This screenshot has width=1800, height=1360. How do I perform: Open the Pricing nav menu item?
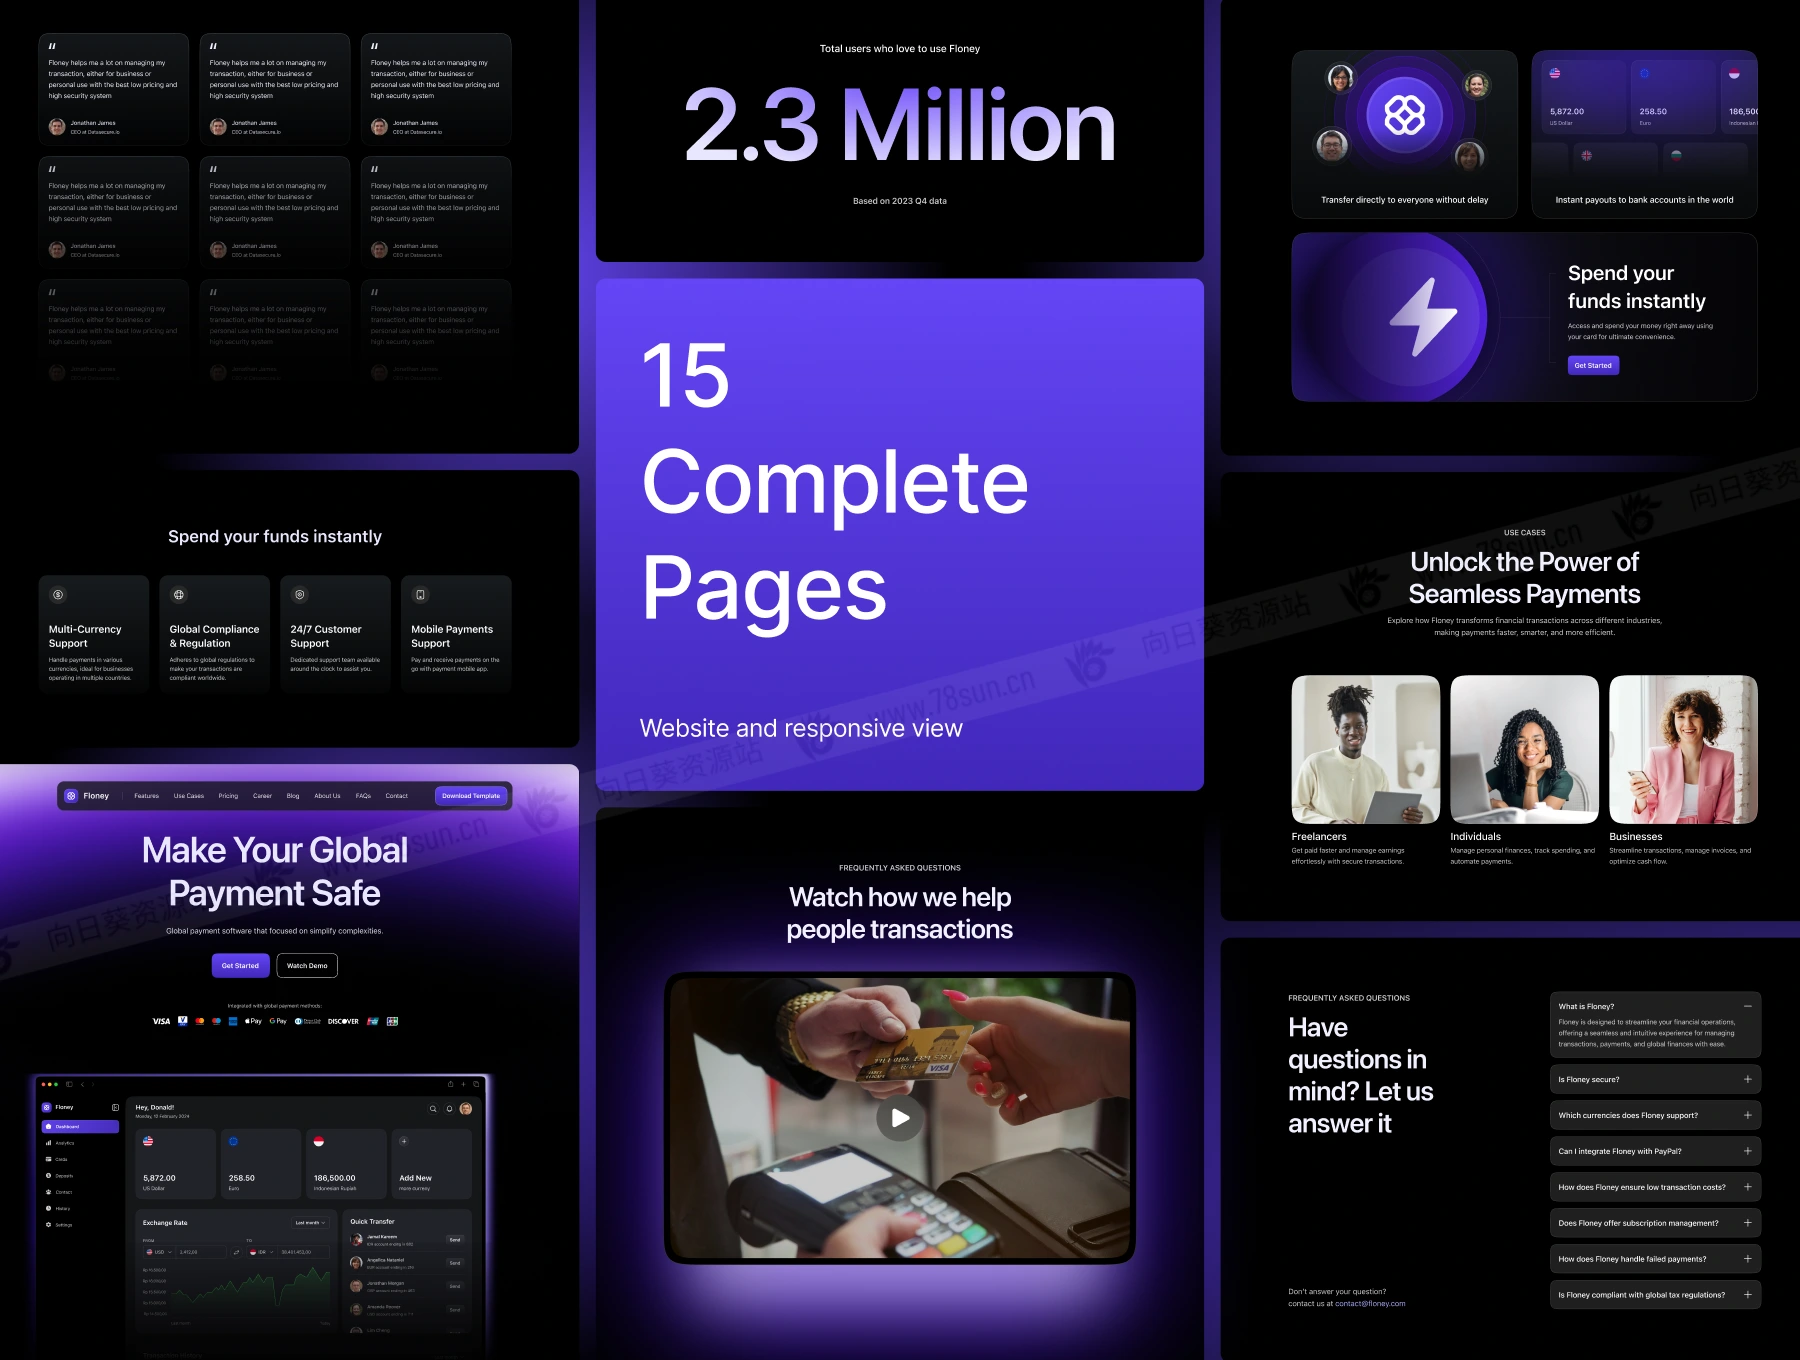tap(228, 796)
